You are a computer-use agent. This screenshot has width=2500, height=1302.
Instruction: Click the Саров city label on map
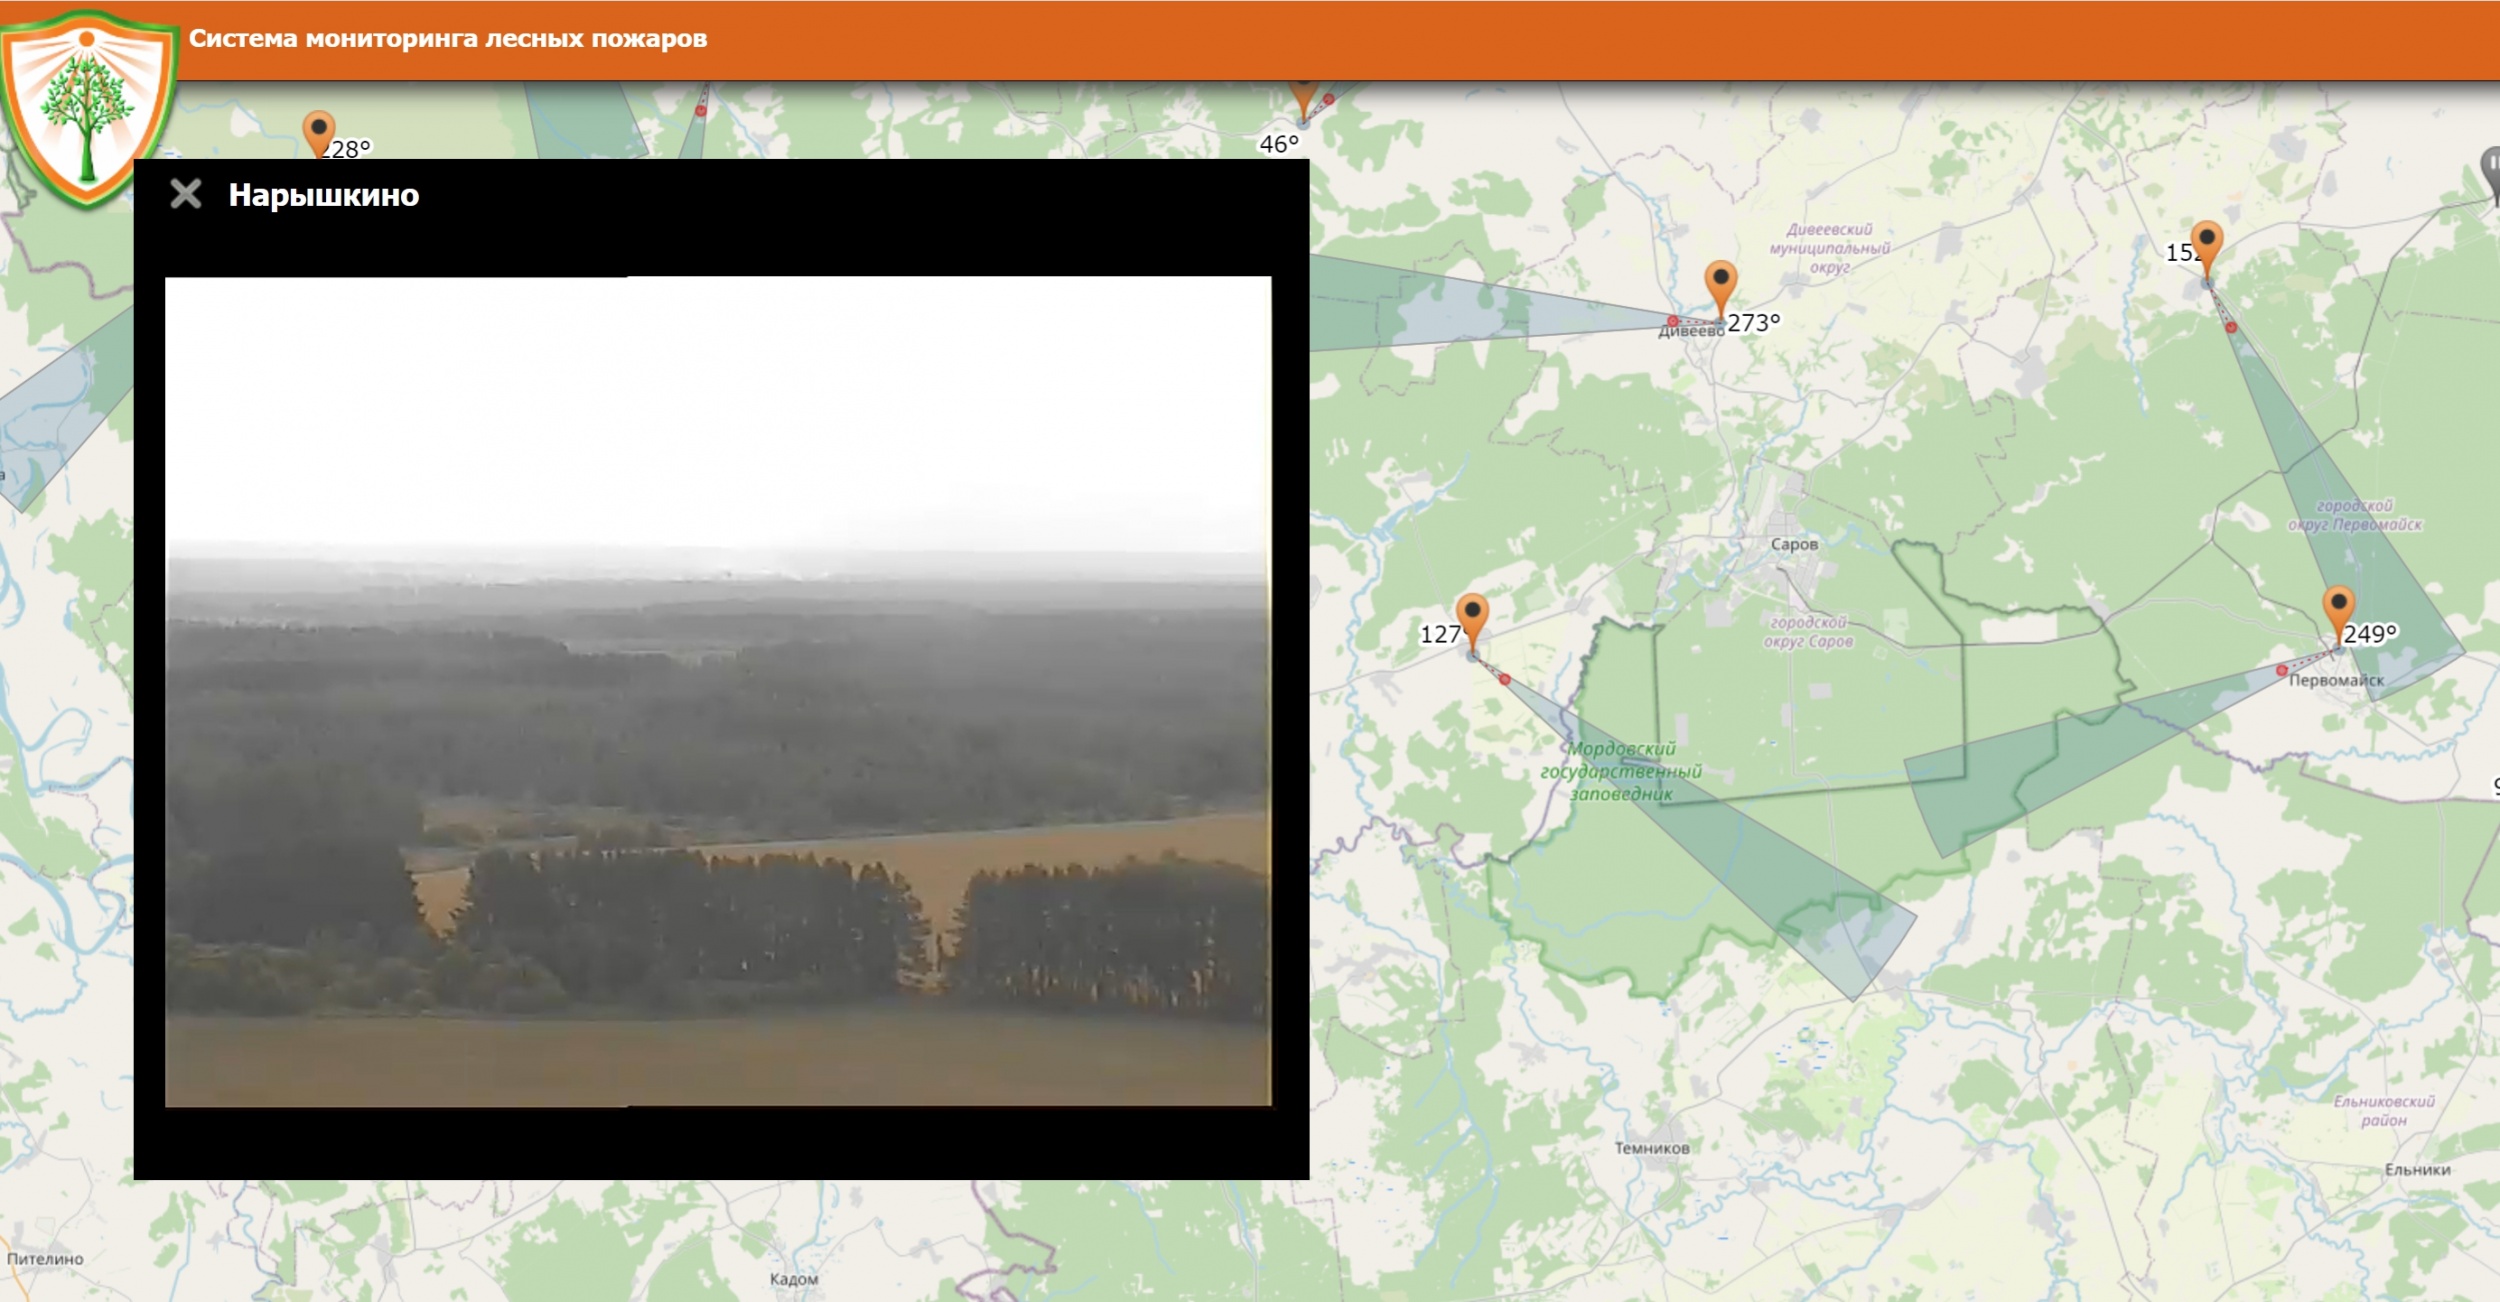tap(1793, 545)
